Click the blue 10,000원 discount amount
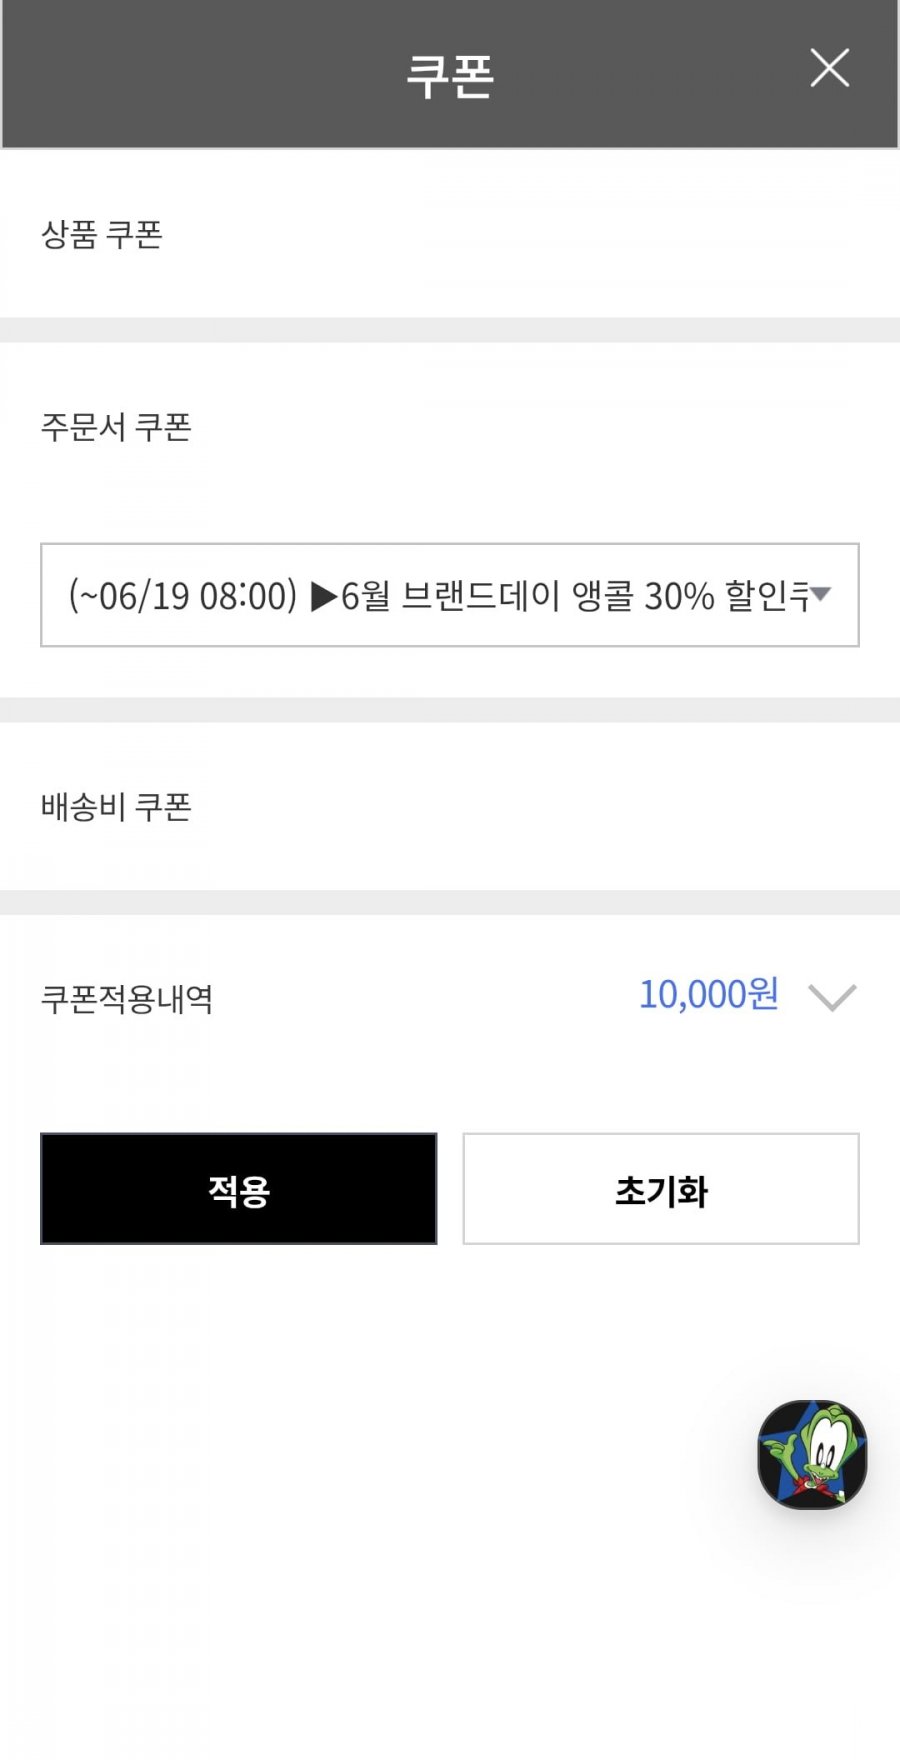900x1760 pixels. 709,994
